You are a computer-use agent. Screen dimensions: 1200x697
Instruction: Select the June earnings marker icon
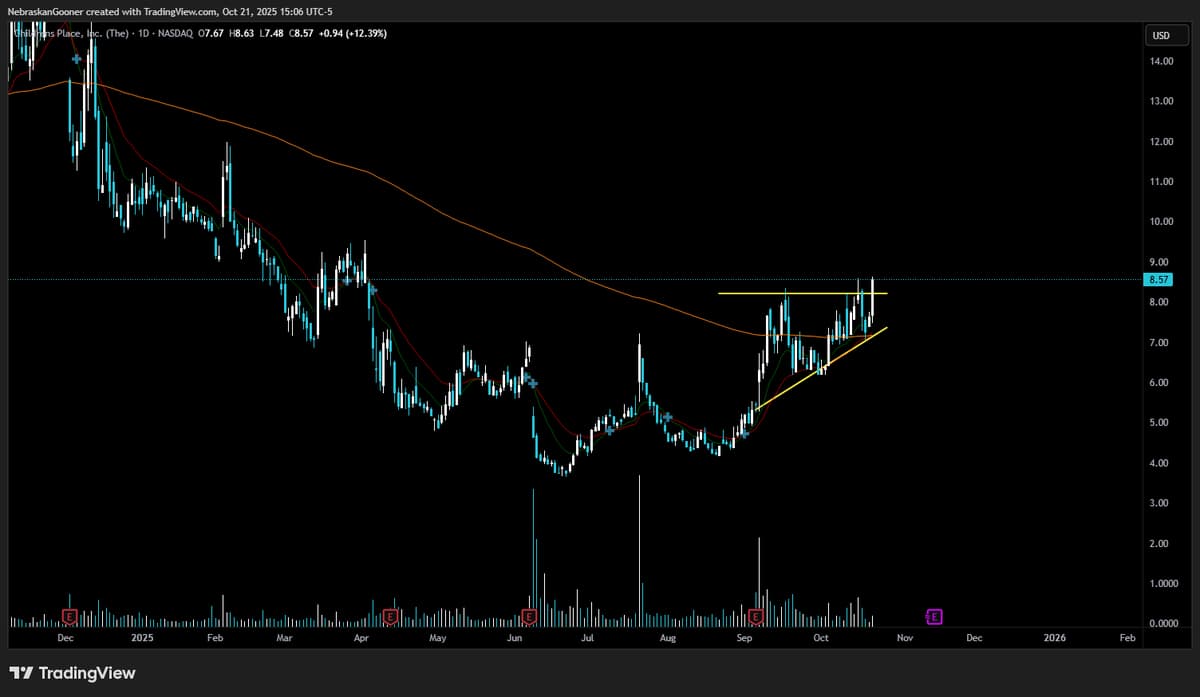(x=528, y=617)
